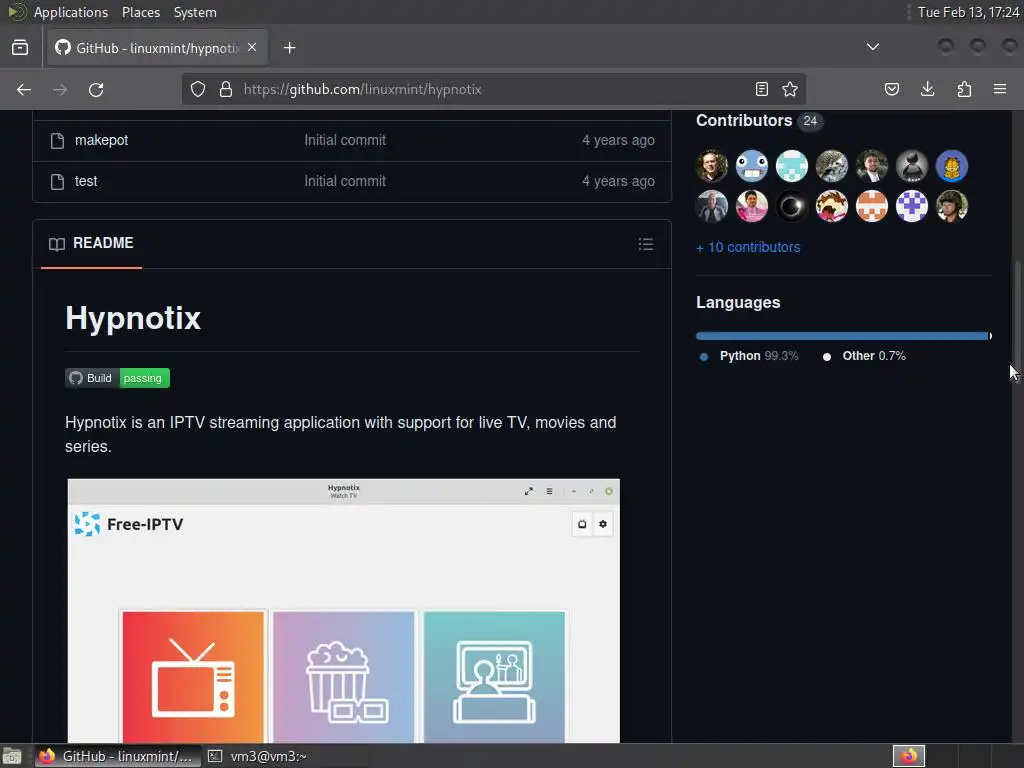
Task: Click the Hypnotix heading
Action: coord(133,319)
